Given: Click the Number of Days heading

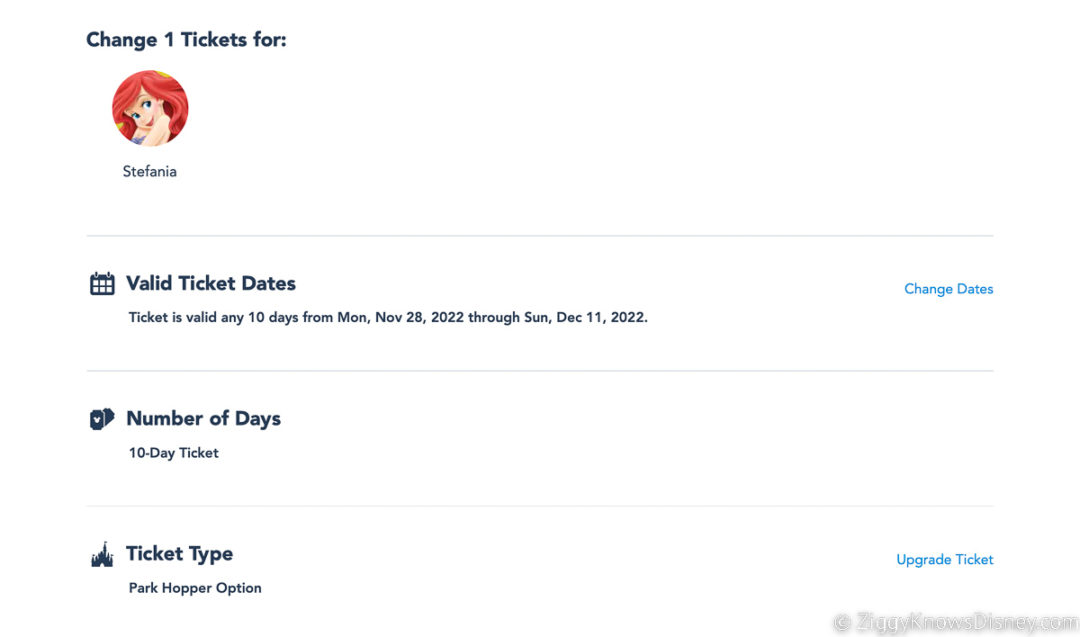Looking at the screenshot, I should 203,419.
